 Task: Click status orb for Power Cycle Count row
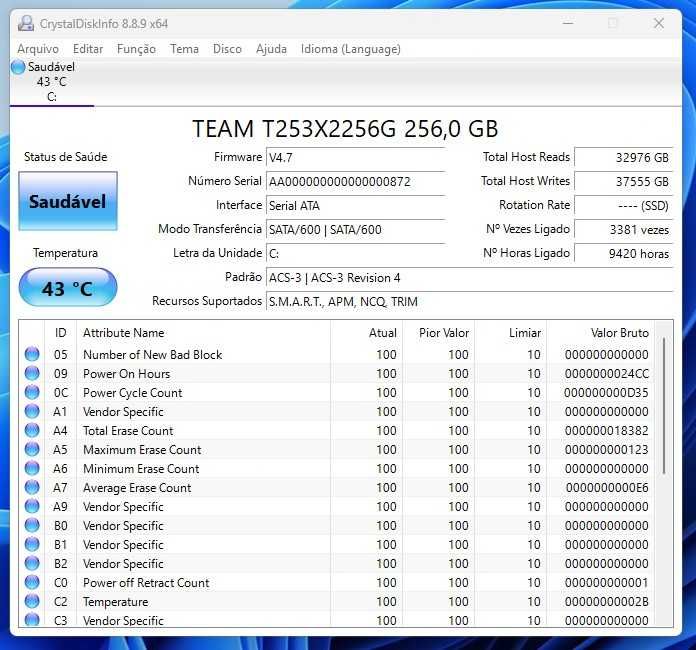32,392
